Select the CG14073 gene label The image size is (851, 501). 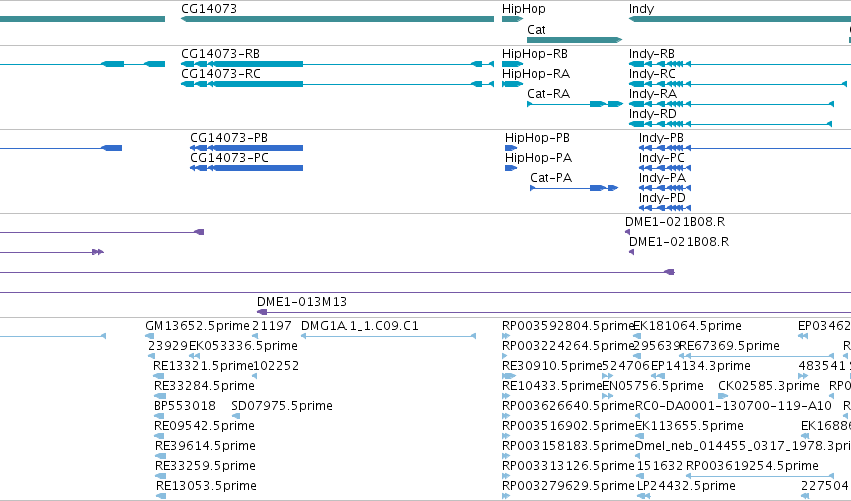[209, 9]
